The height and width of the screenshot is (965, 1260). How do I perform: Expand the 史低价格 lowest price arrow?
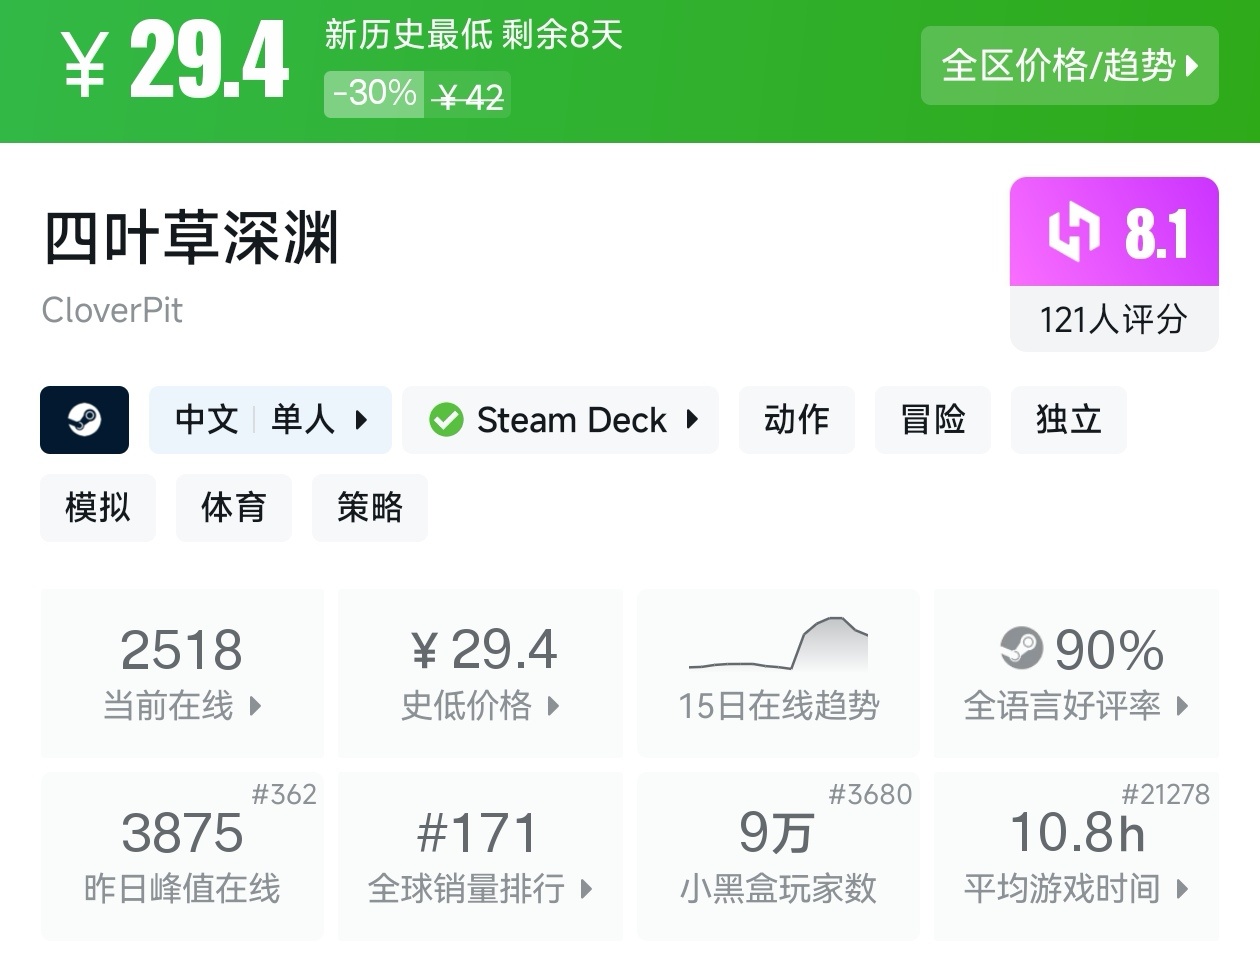[x=553, y=706]
